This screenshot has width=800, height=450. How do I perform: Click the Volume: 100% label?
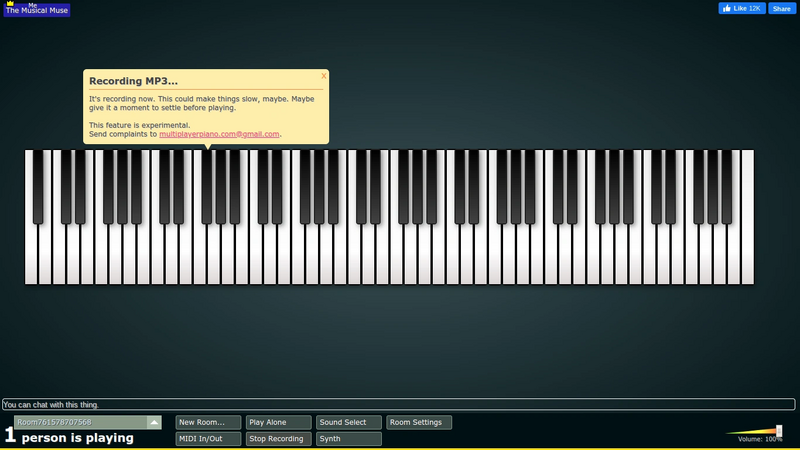coord(760,439)
